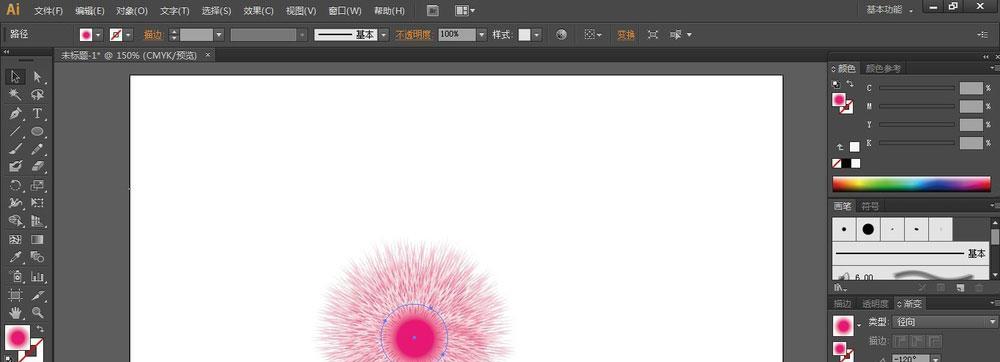Switch to the 颜色参考 tab
Viewport: 1000px width, 362px height.
(x=883, y=69)
